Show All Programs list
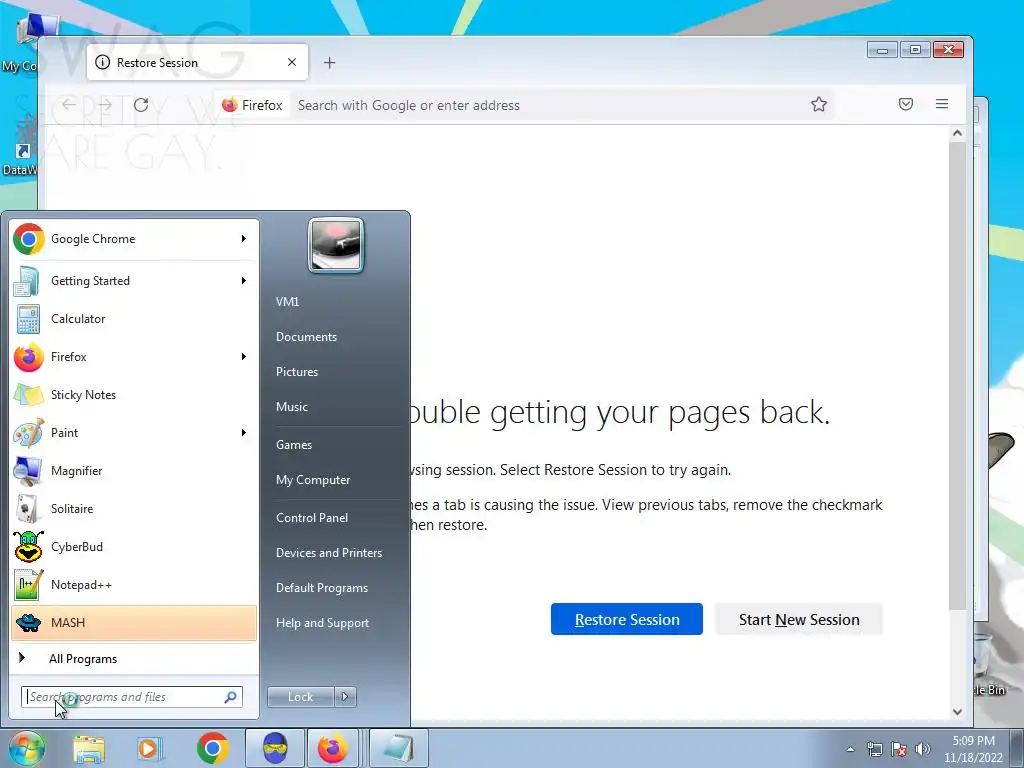Image resolution: width=1024 pixels, height=768 pixels. [134, 658]
